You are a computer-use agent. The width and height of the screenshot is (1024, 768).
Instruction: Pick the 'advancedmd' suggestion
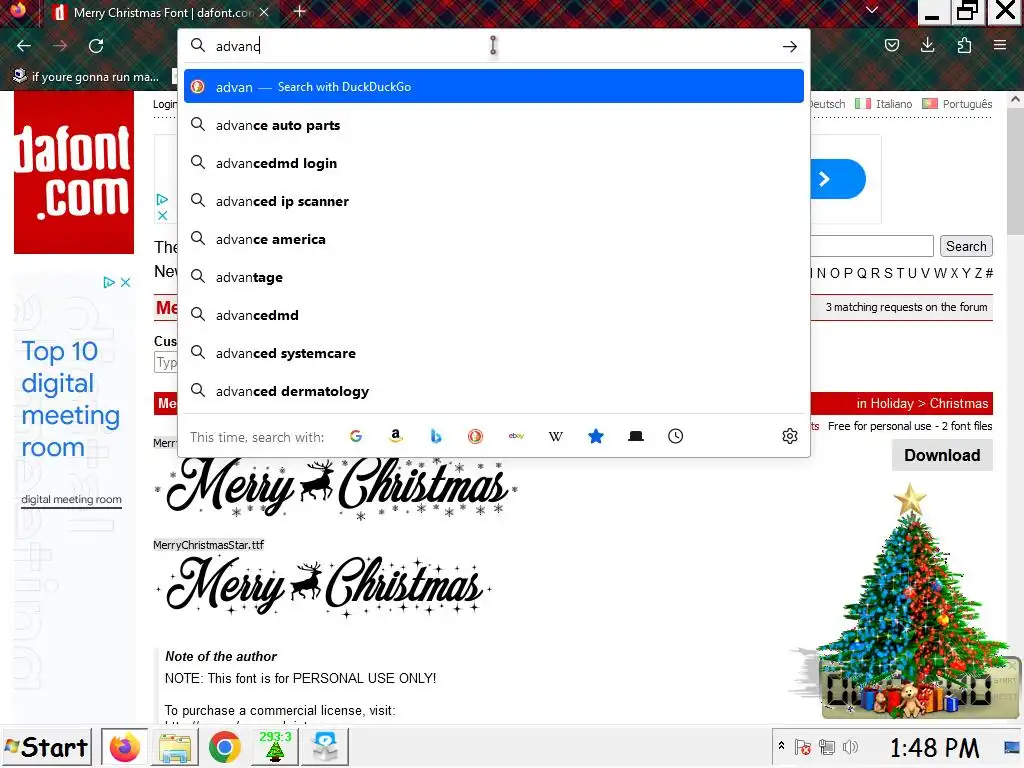tap(494, 315)
